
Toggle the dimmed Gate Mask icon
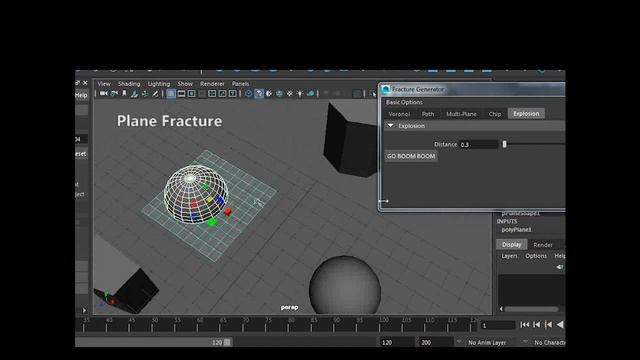pos(202,94)
